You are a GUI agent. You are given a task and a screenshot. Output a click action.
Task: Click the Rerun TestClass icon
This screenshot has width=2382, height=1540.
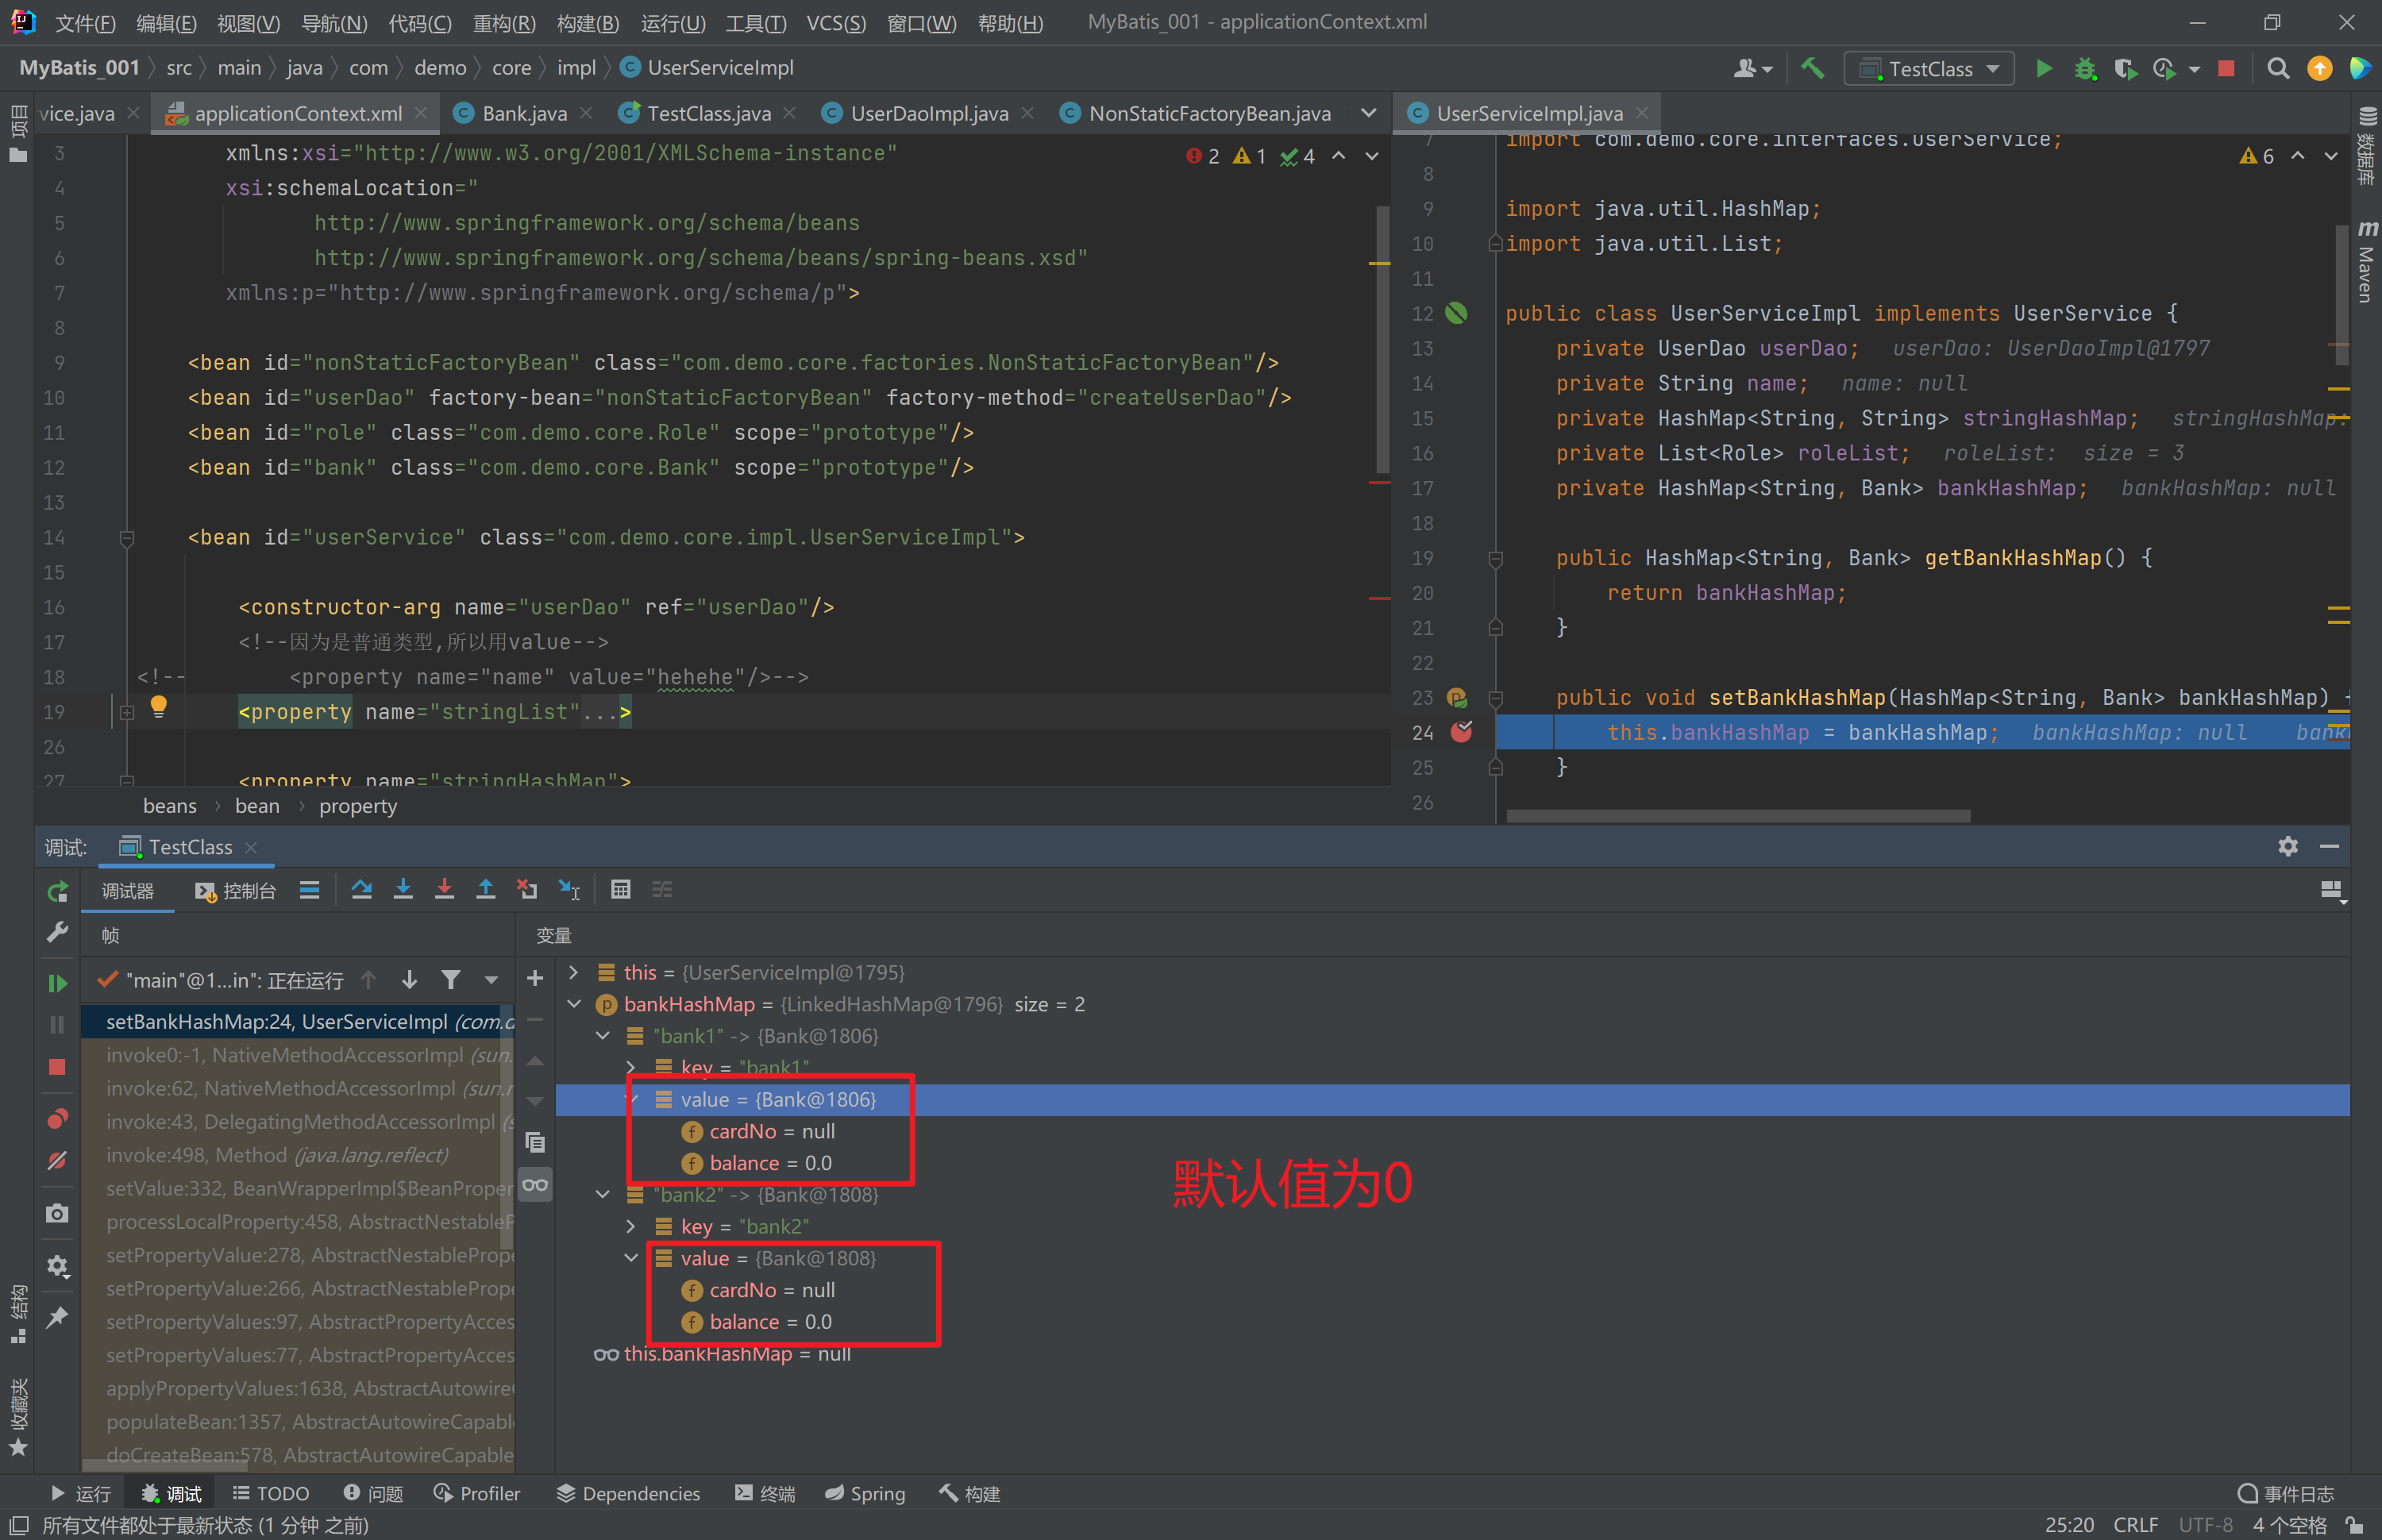click(x=57, y=890)
